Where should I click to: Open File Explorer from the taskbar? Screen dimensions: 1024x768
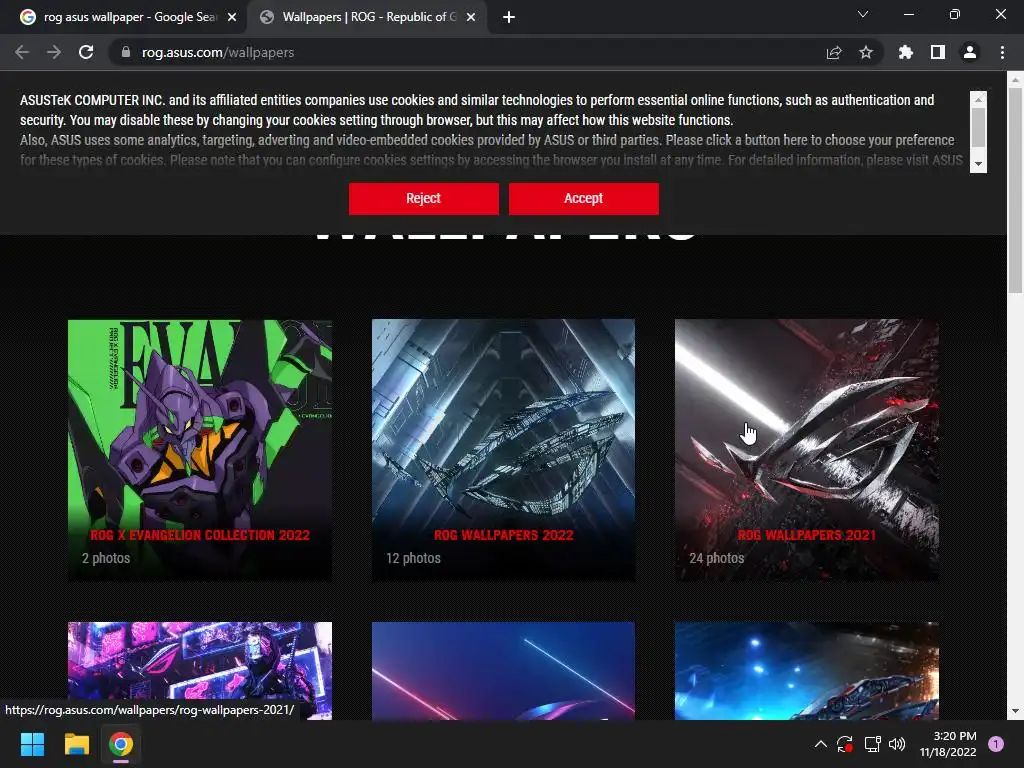[76, 744]
